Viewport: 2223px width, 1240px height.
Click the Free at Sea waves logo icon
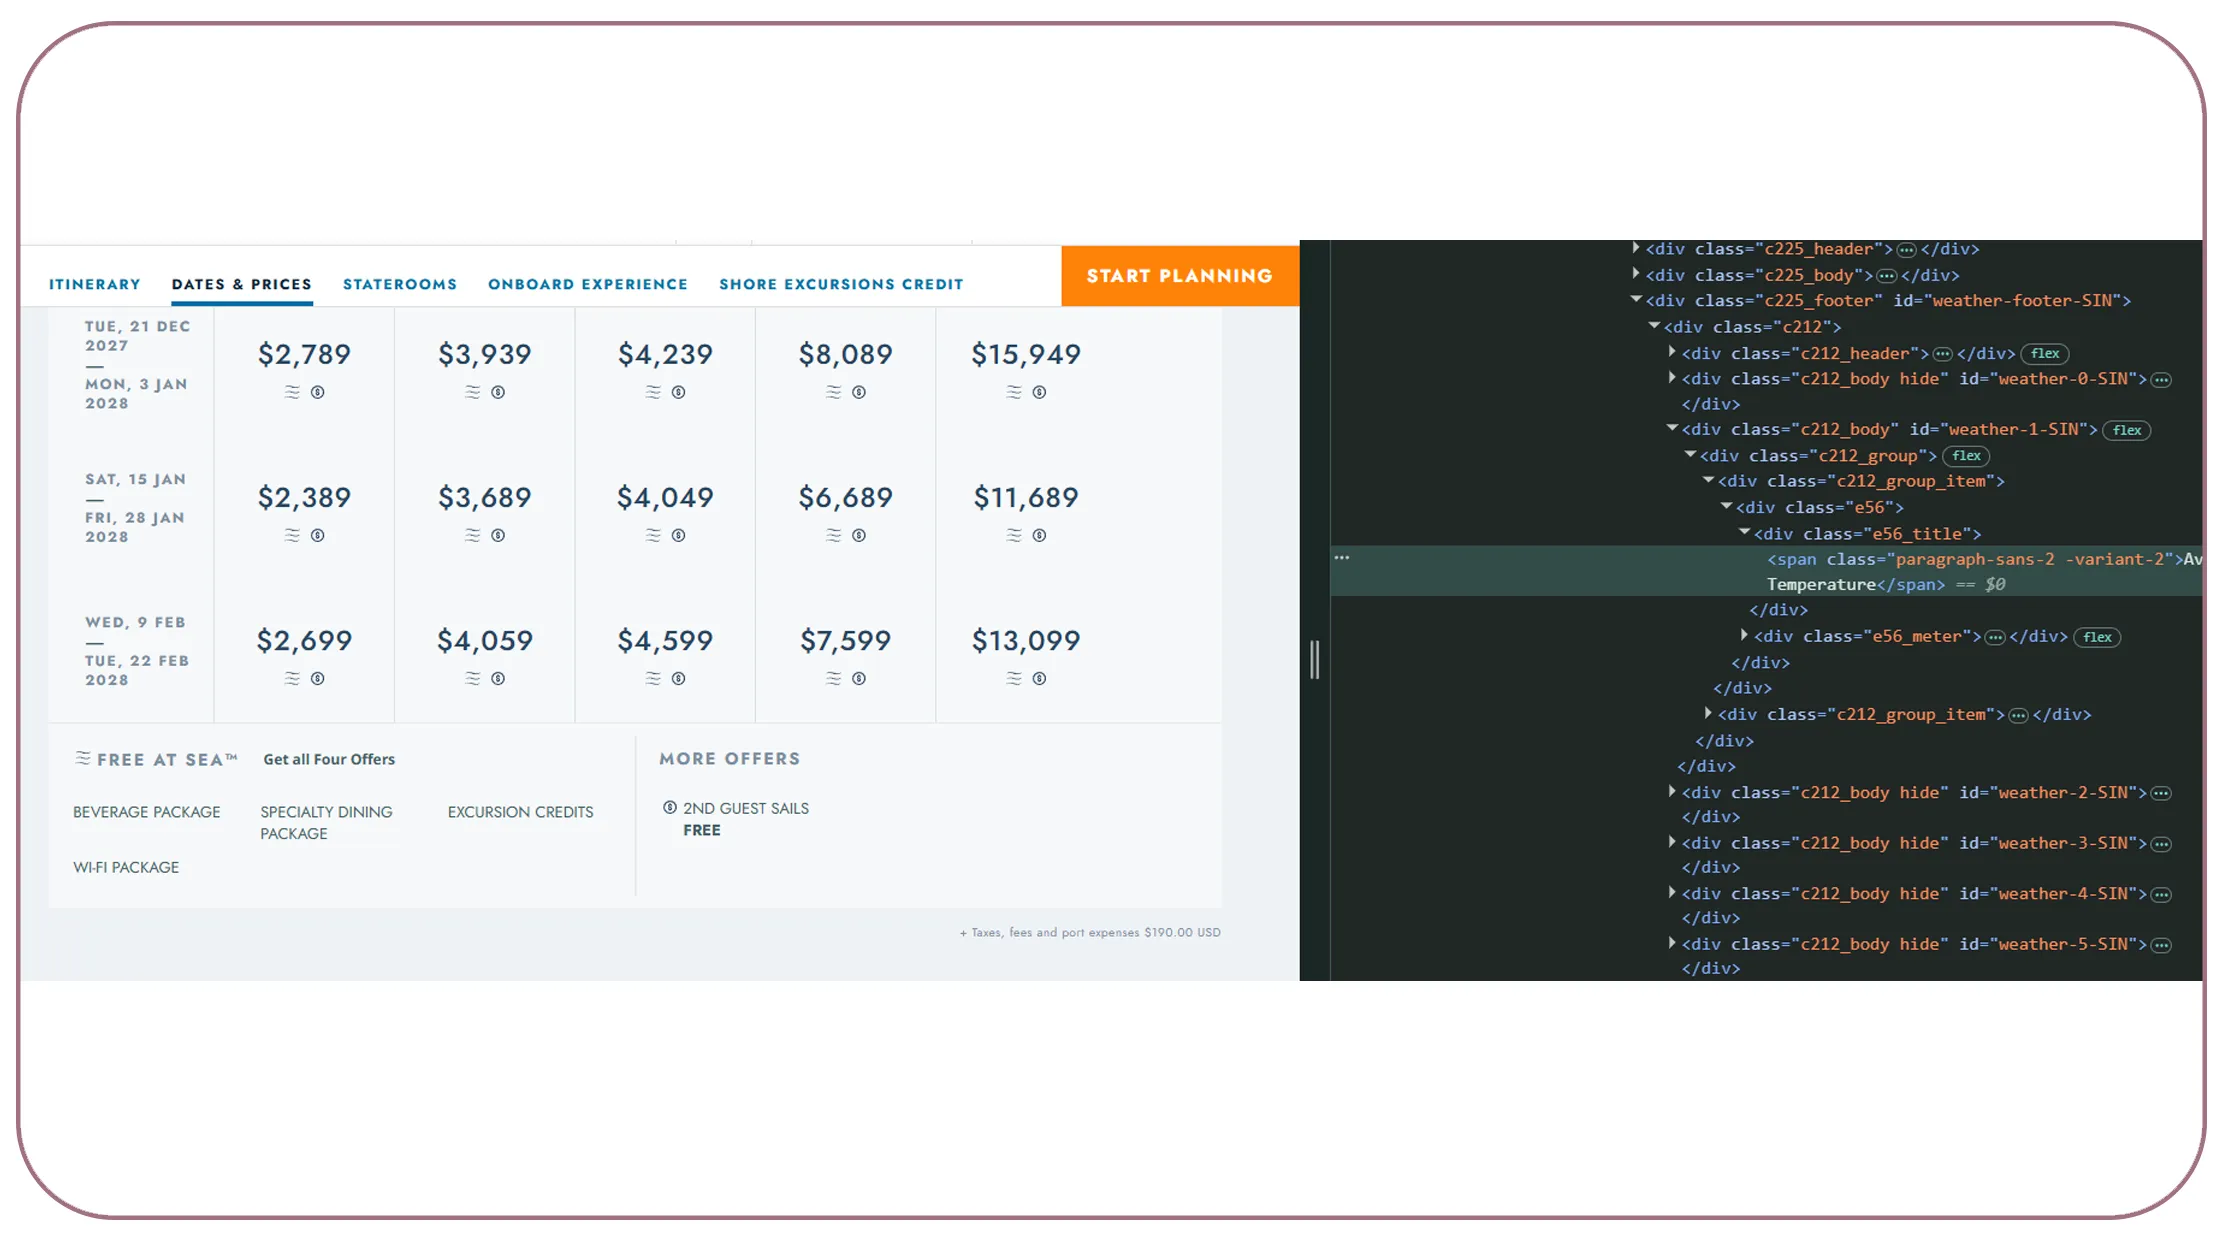(83, 758)
